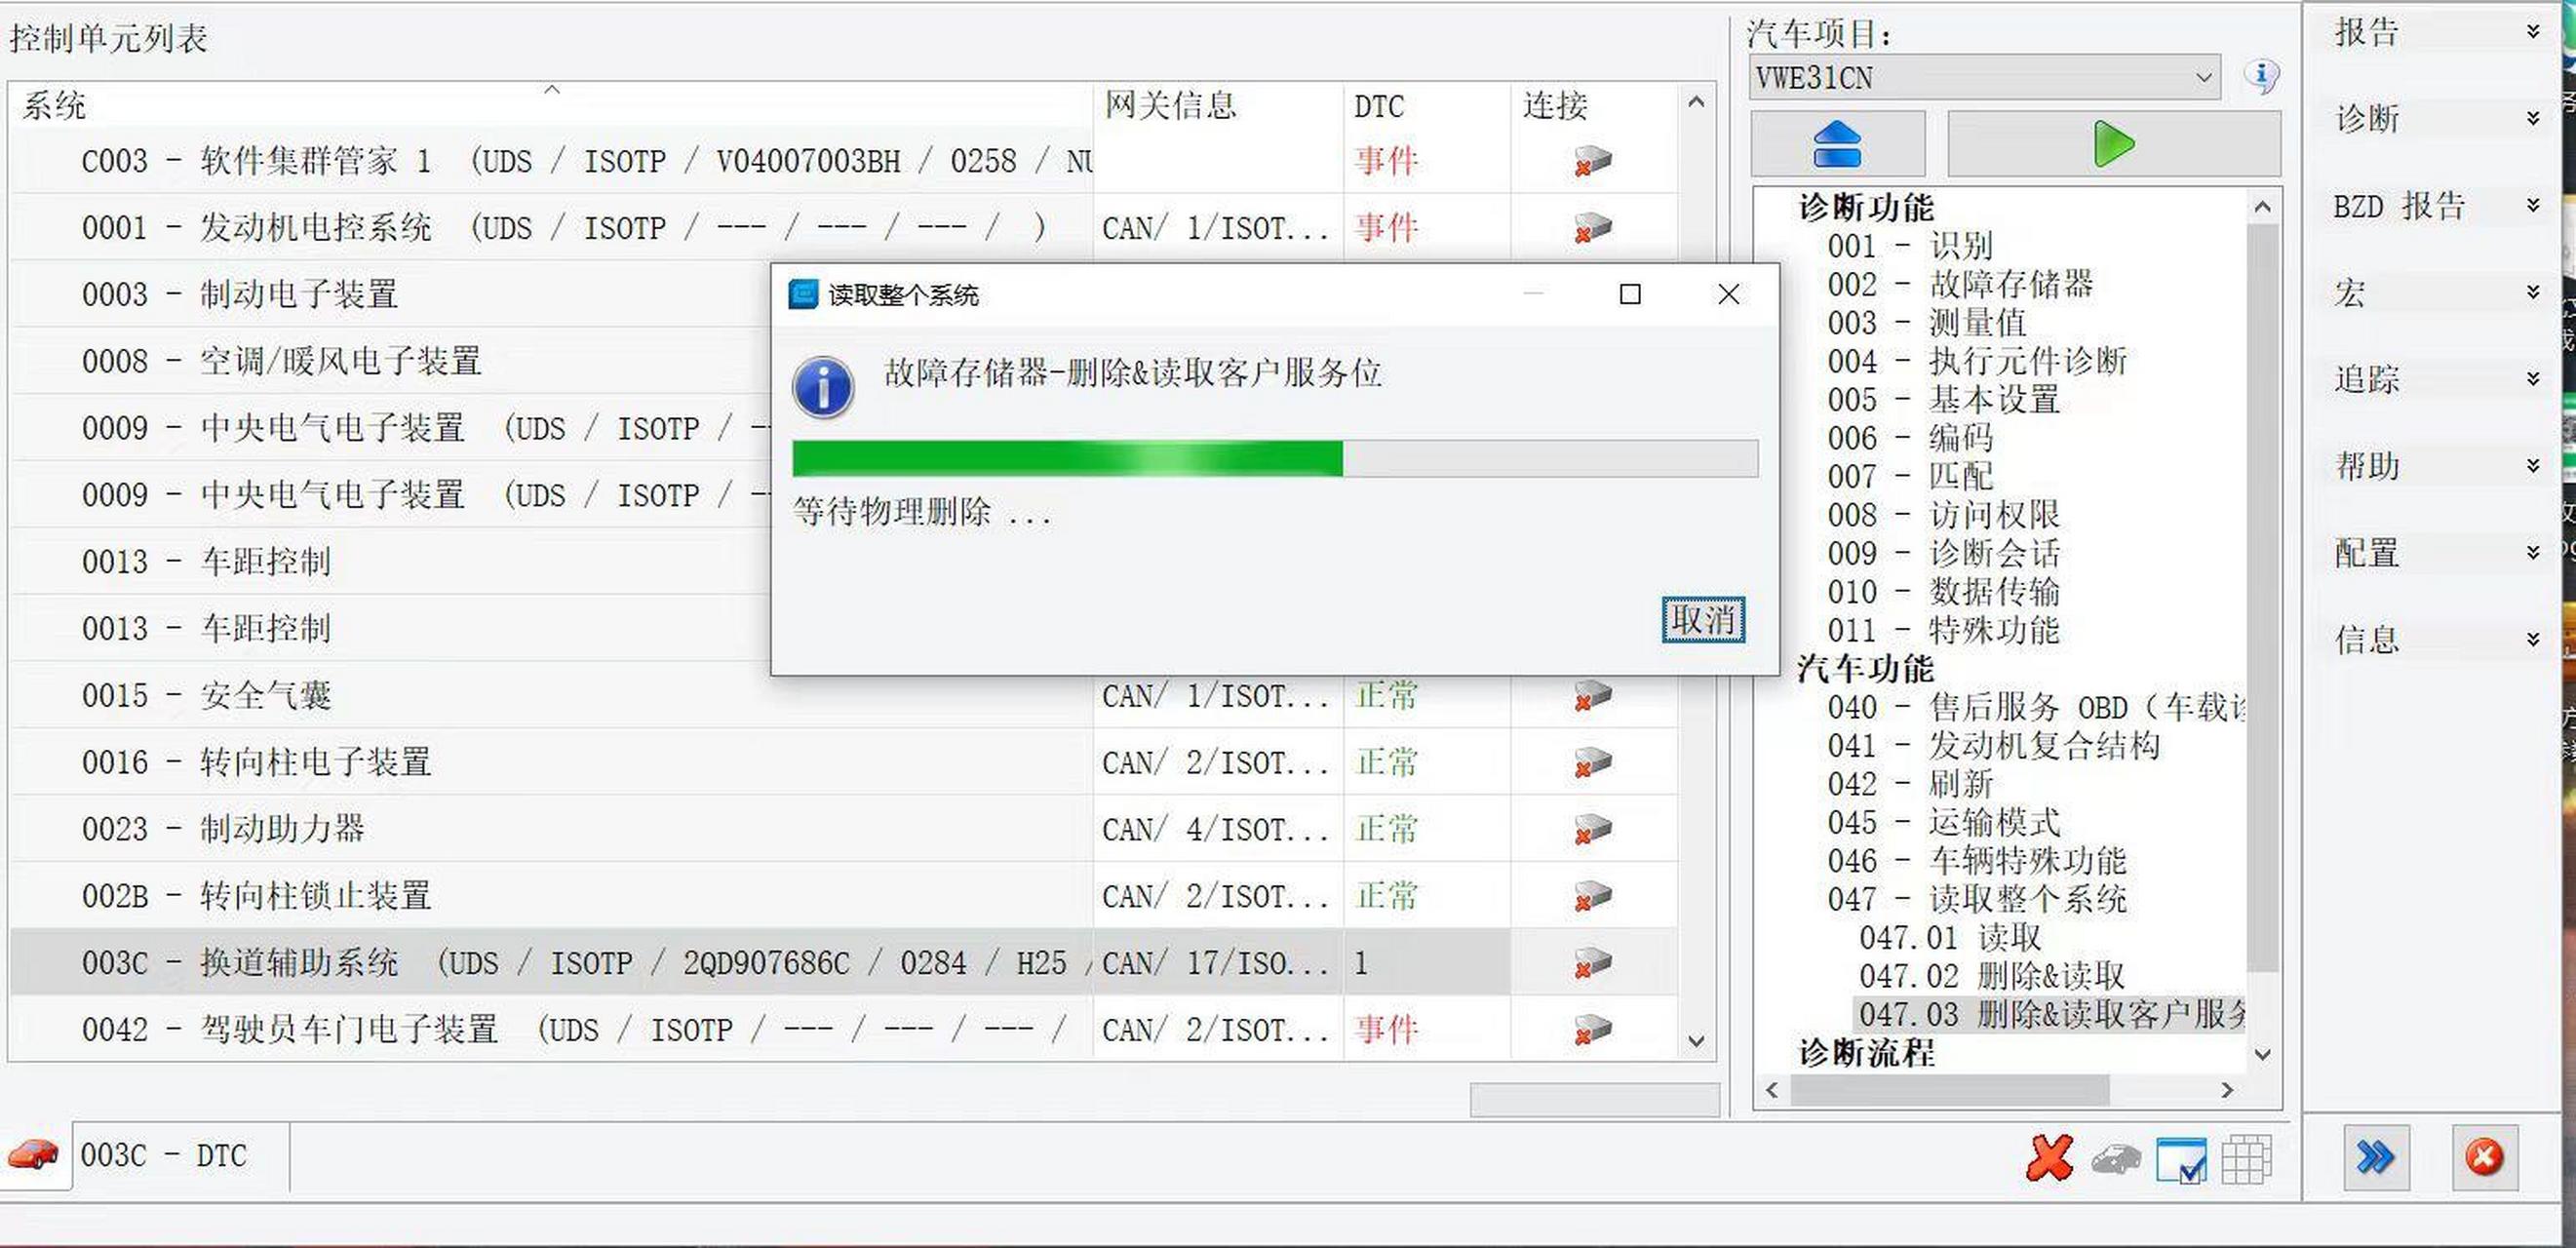Screen dimensions: 2576x1248
Task: Click the red circular stop button
Action: click(x=2484, y=1157)
